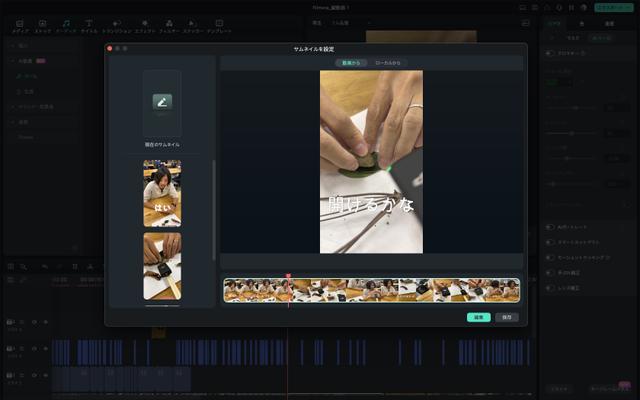The height and width of the screenshot is (400, 640).
Task: Switch to the ローカルから tab
Action: point(388,62)
